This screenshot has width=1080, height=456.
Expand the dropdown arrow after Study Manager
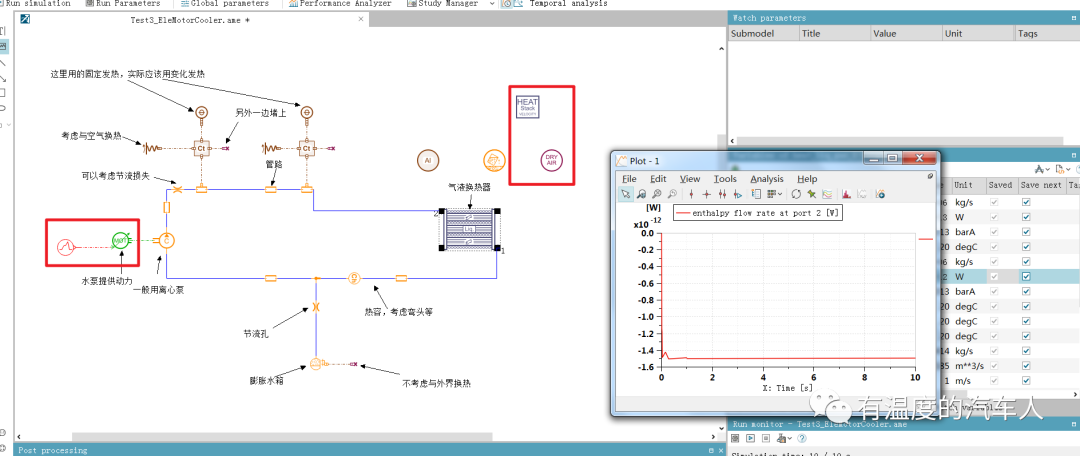click(x=492, y=3)
